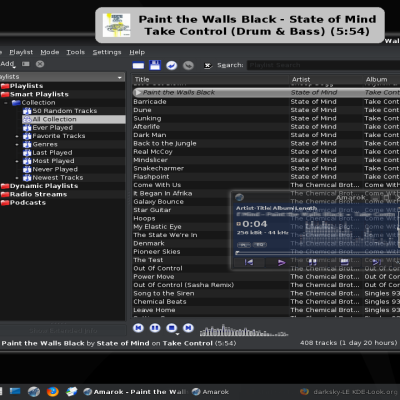Click previous track in Amarok player window

249,262
